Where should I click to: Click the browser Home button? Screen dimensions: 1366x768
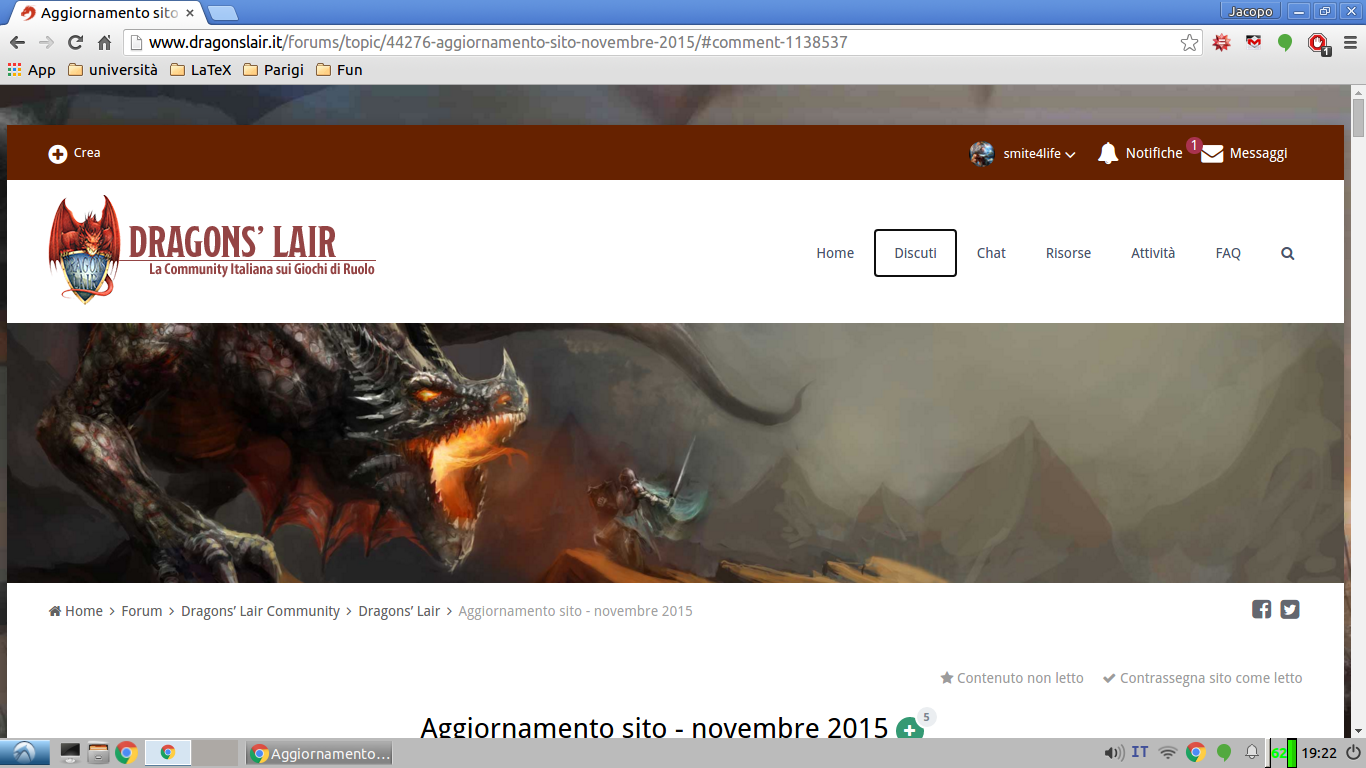point(104,42)
